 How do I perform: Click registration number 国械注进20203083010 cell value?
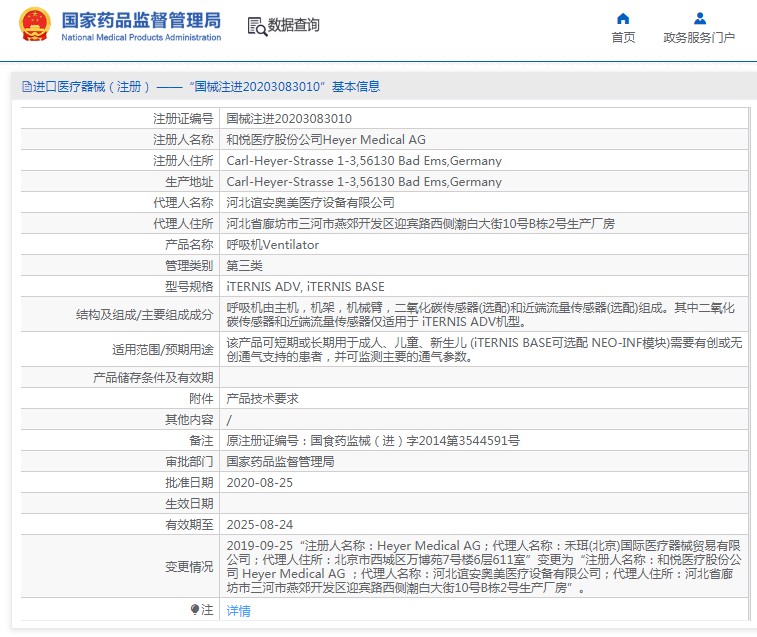288,118
